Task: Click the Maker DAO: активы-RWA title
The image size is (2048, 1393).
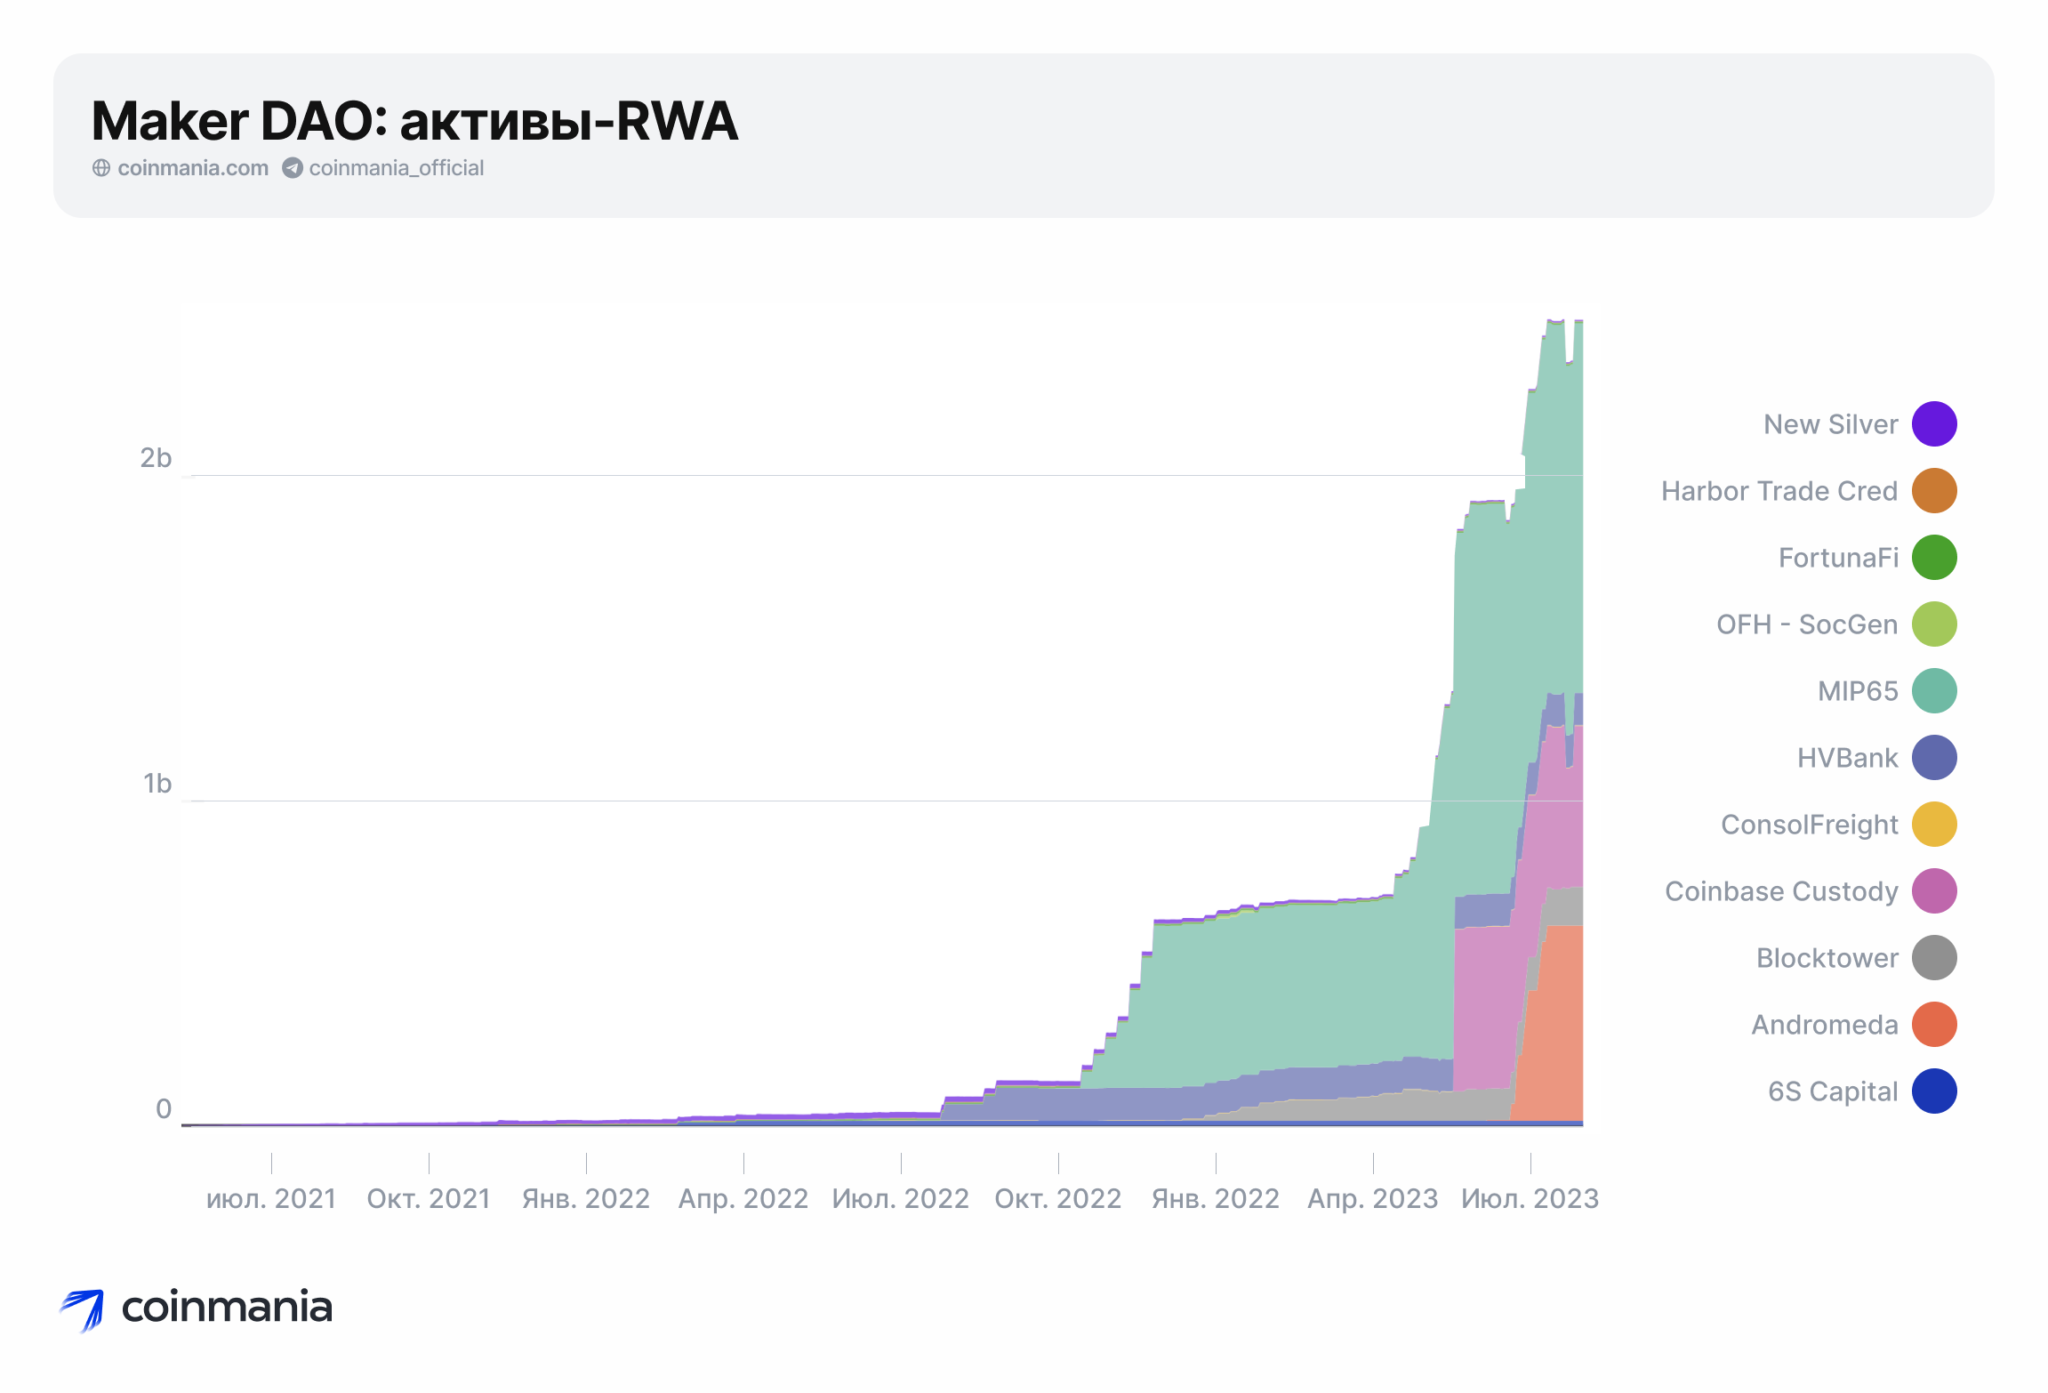Action: click(414, 121)
